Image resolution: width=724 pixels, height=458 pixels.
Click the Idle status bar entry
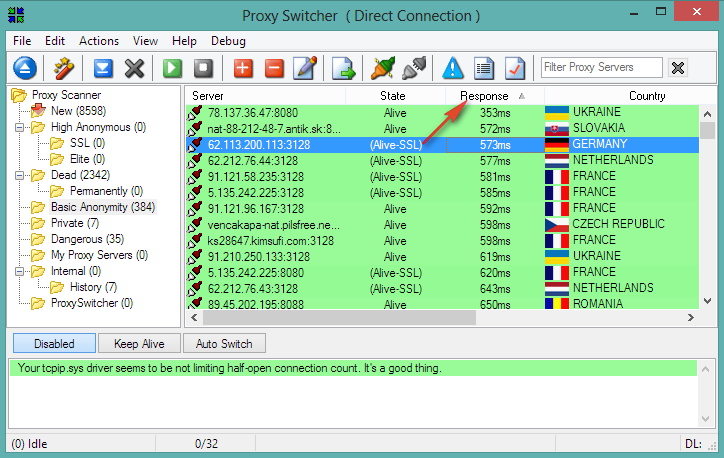(29, 444)
